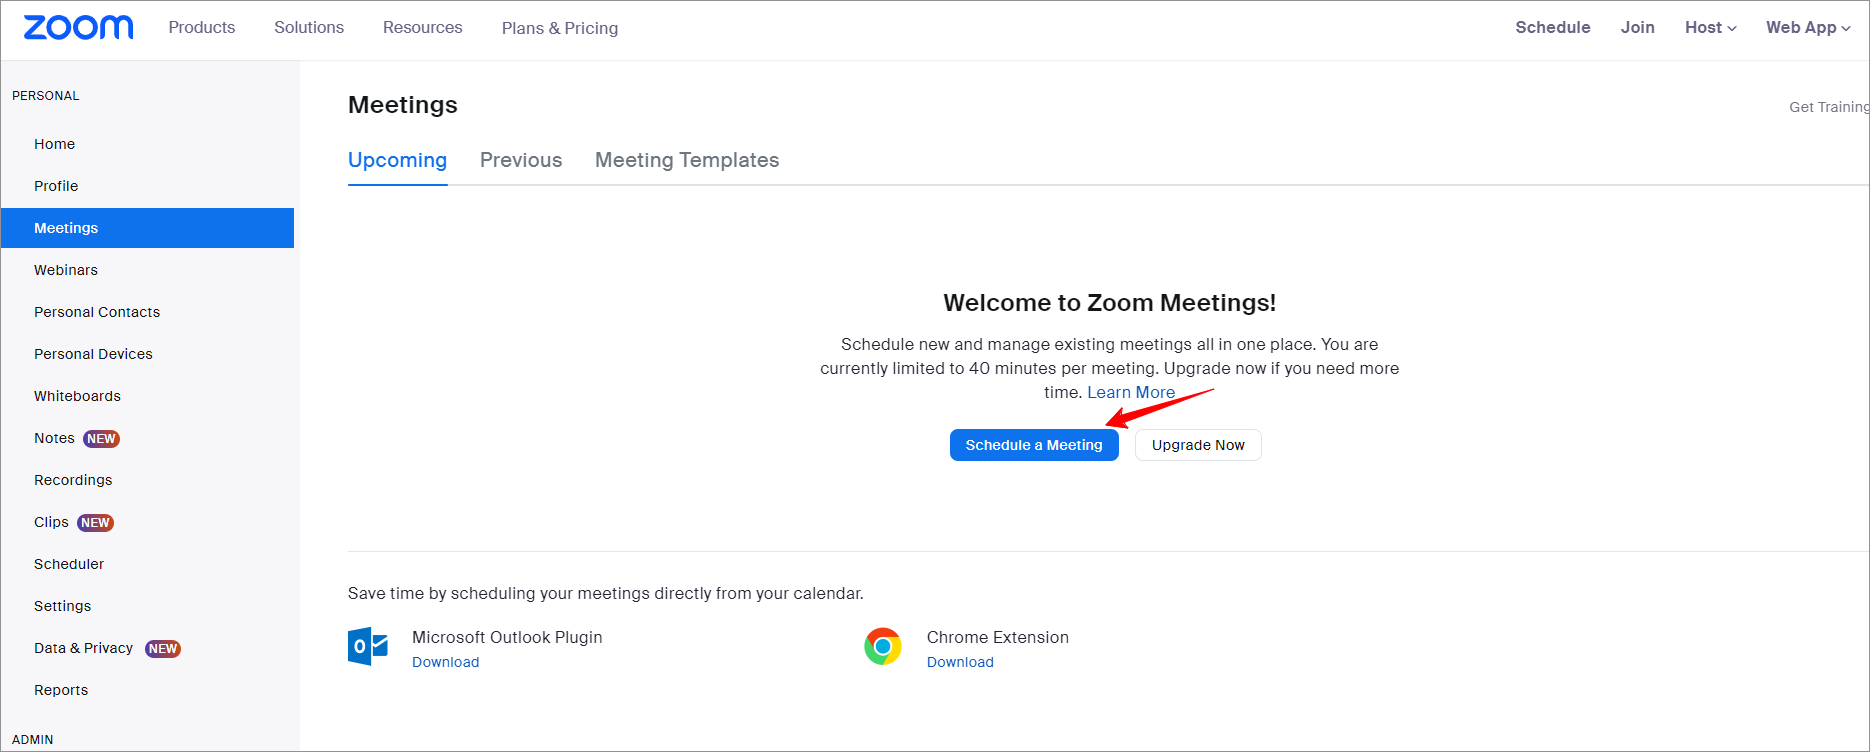
Task: Go to Plans & Pricing
Action: coord(560,28)
